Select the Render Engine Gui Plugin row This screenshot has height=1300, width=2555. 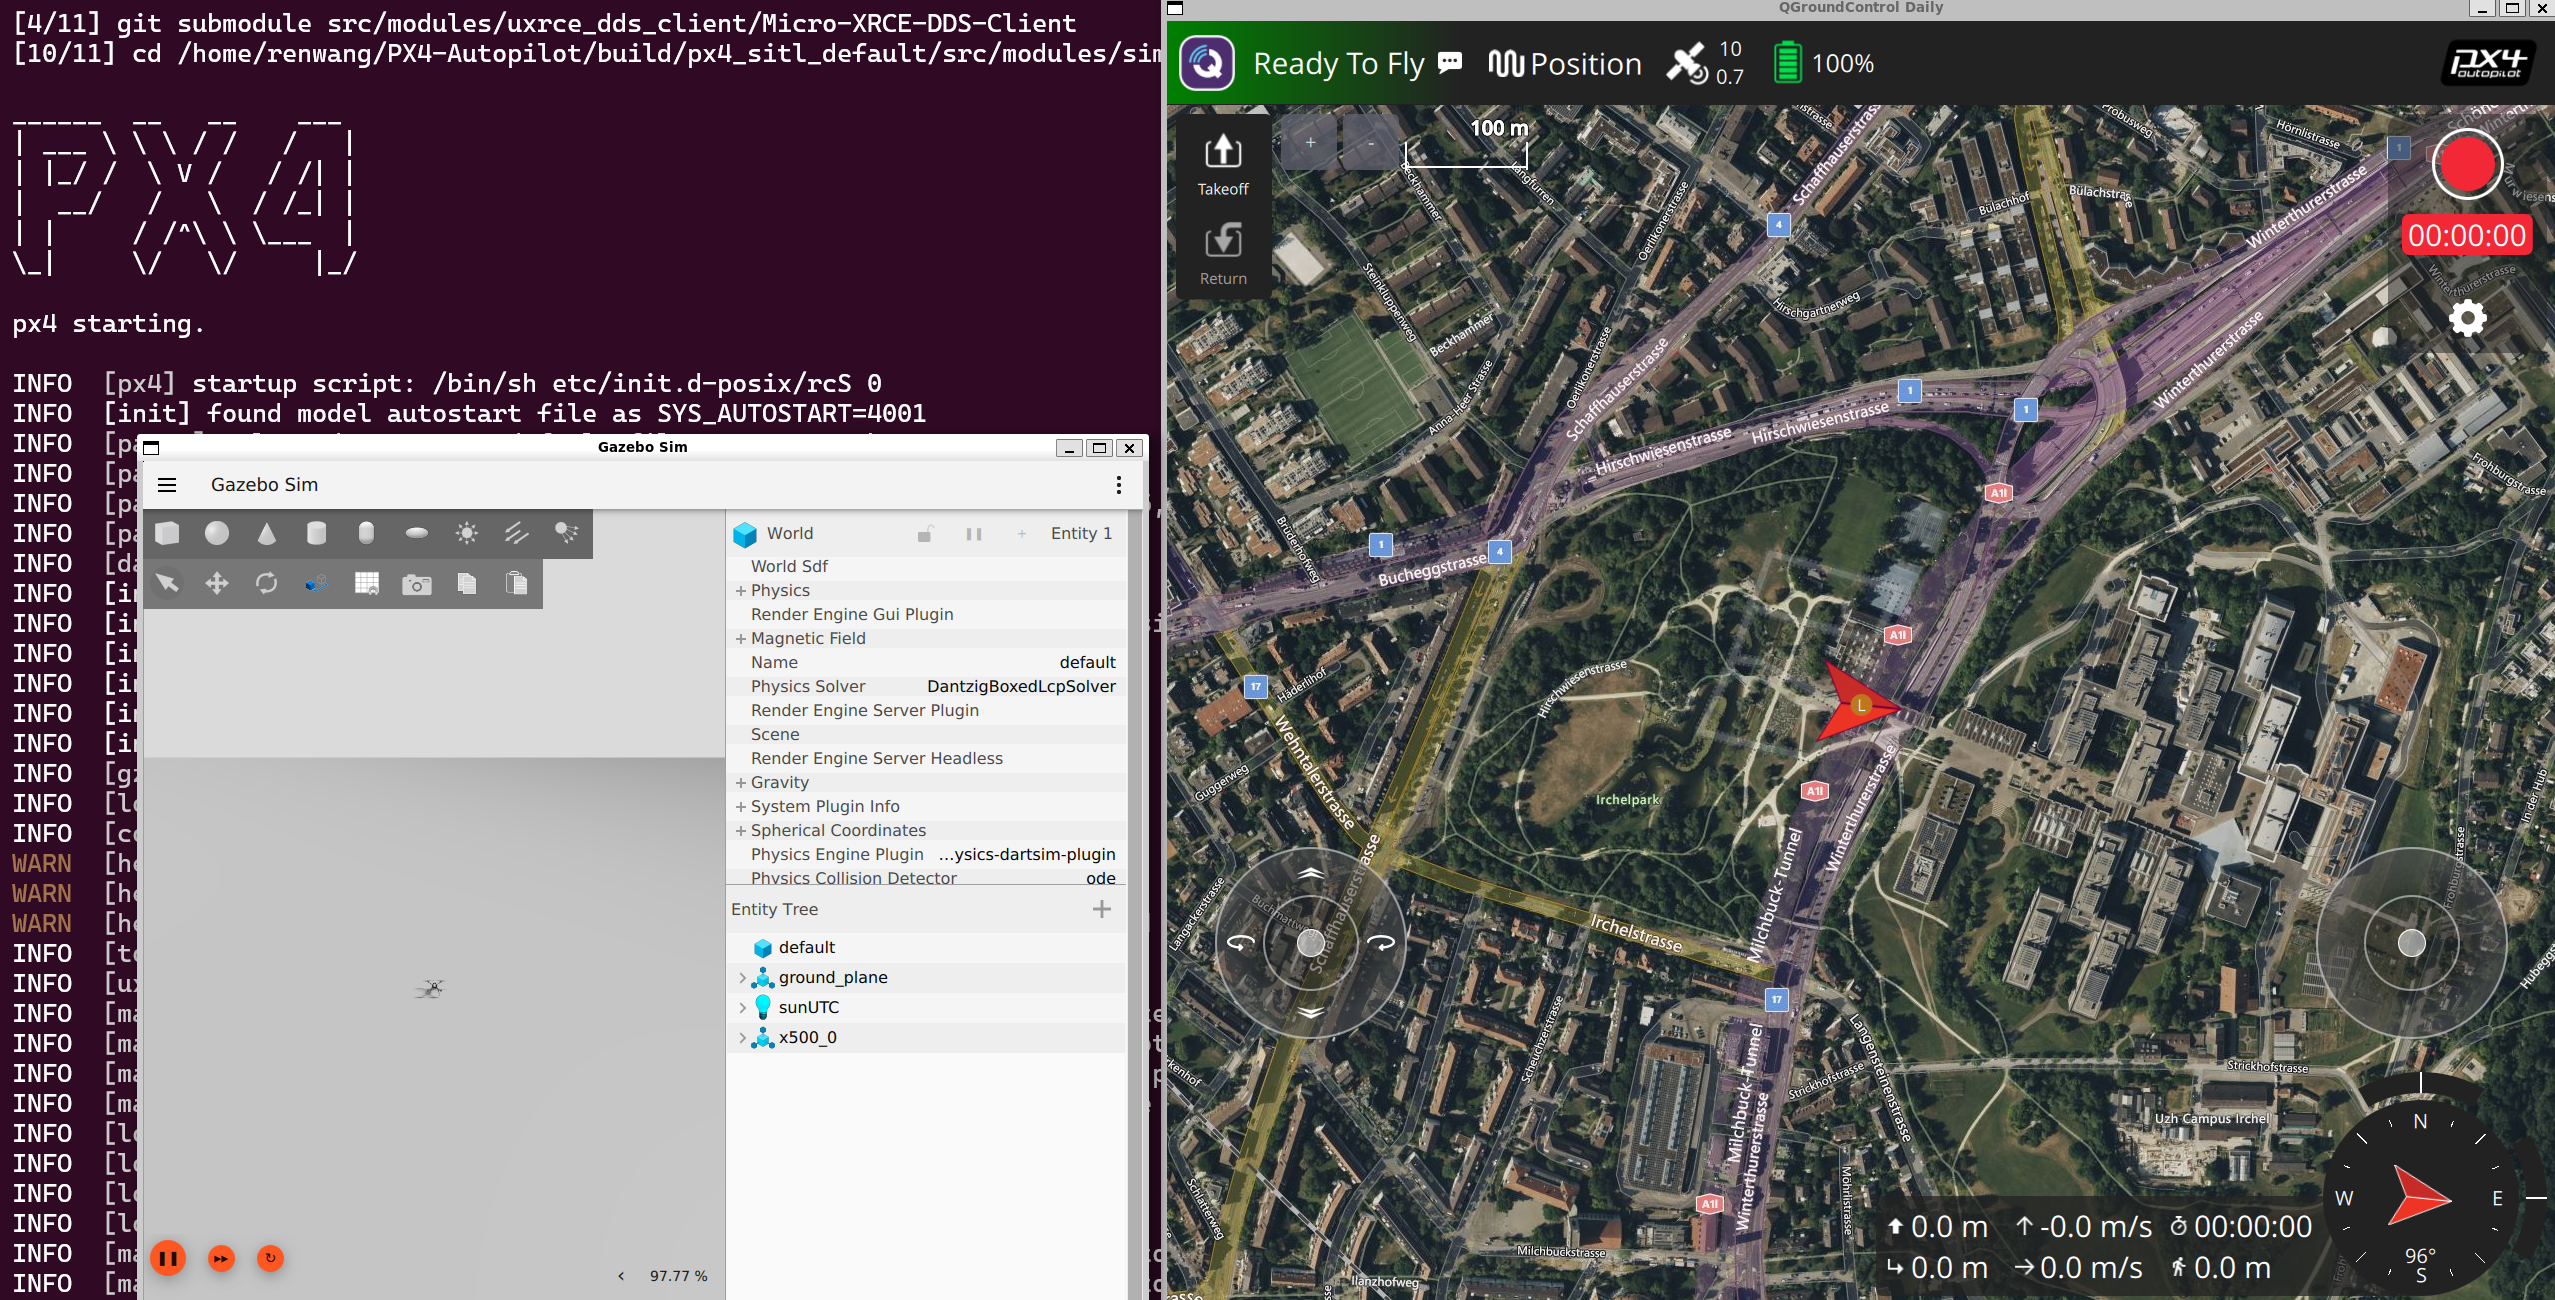(x=927, y=615)
